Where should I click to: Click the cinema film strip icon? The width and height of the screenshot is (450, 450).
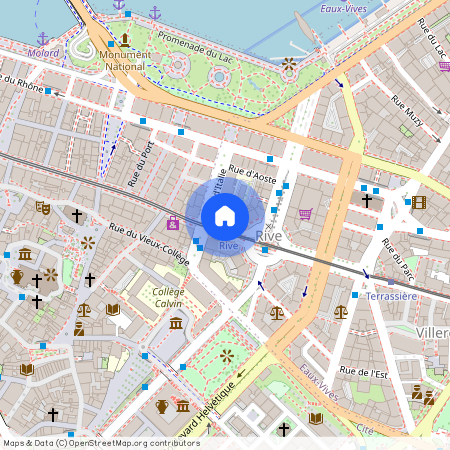coord(419,202)
